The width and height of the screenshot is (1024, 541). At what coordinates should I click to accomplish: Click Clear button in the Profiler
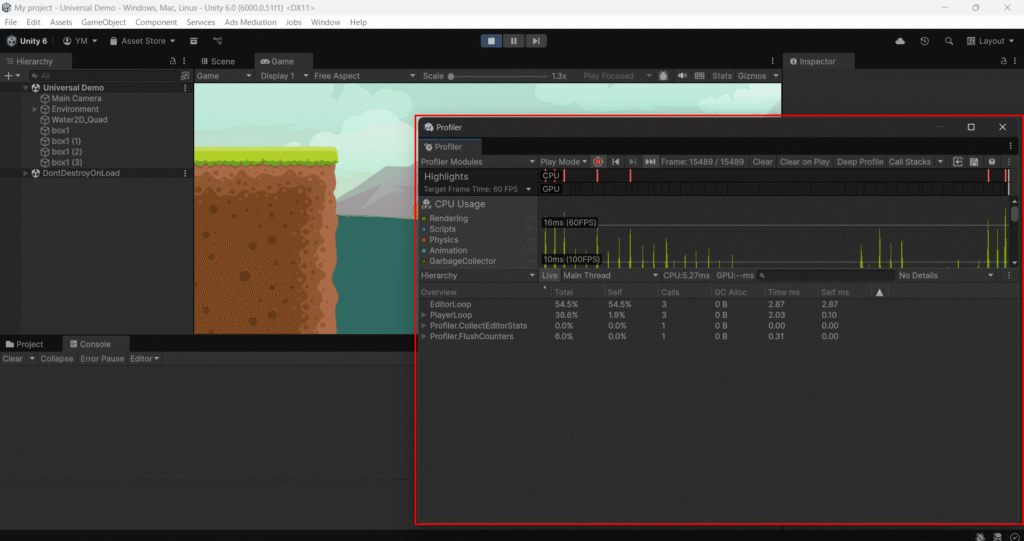[762, 162]
